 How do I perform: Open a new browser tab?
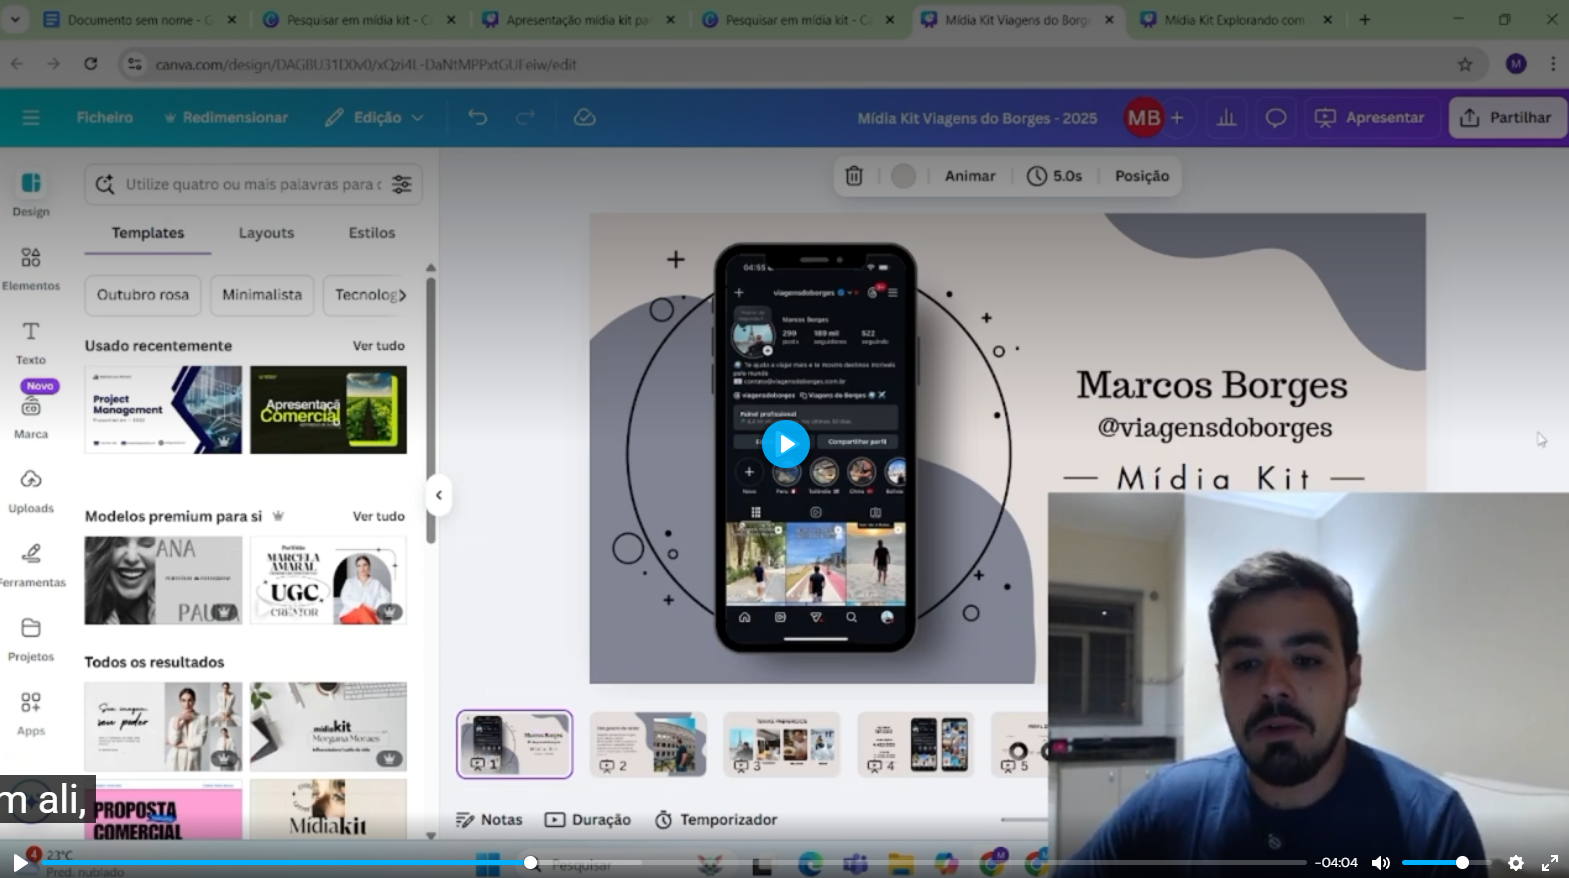point(1365,19)
